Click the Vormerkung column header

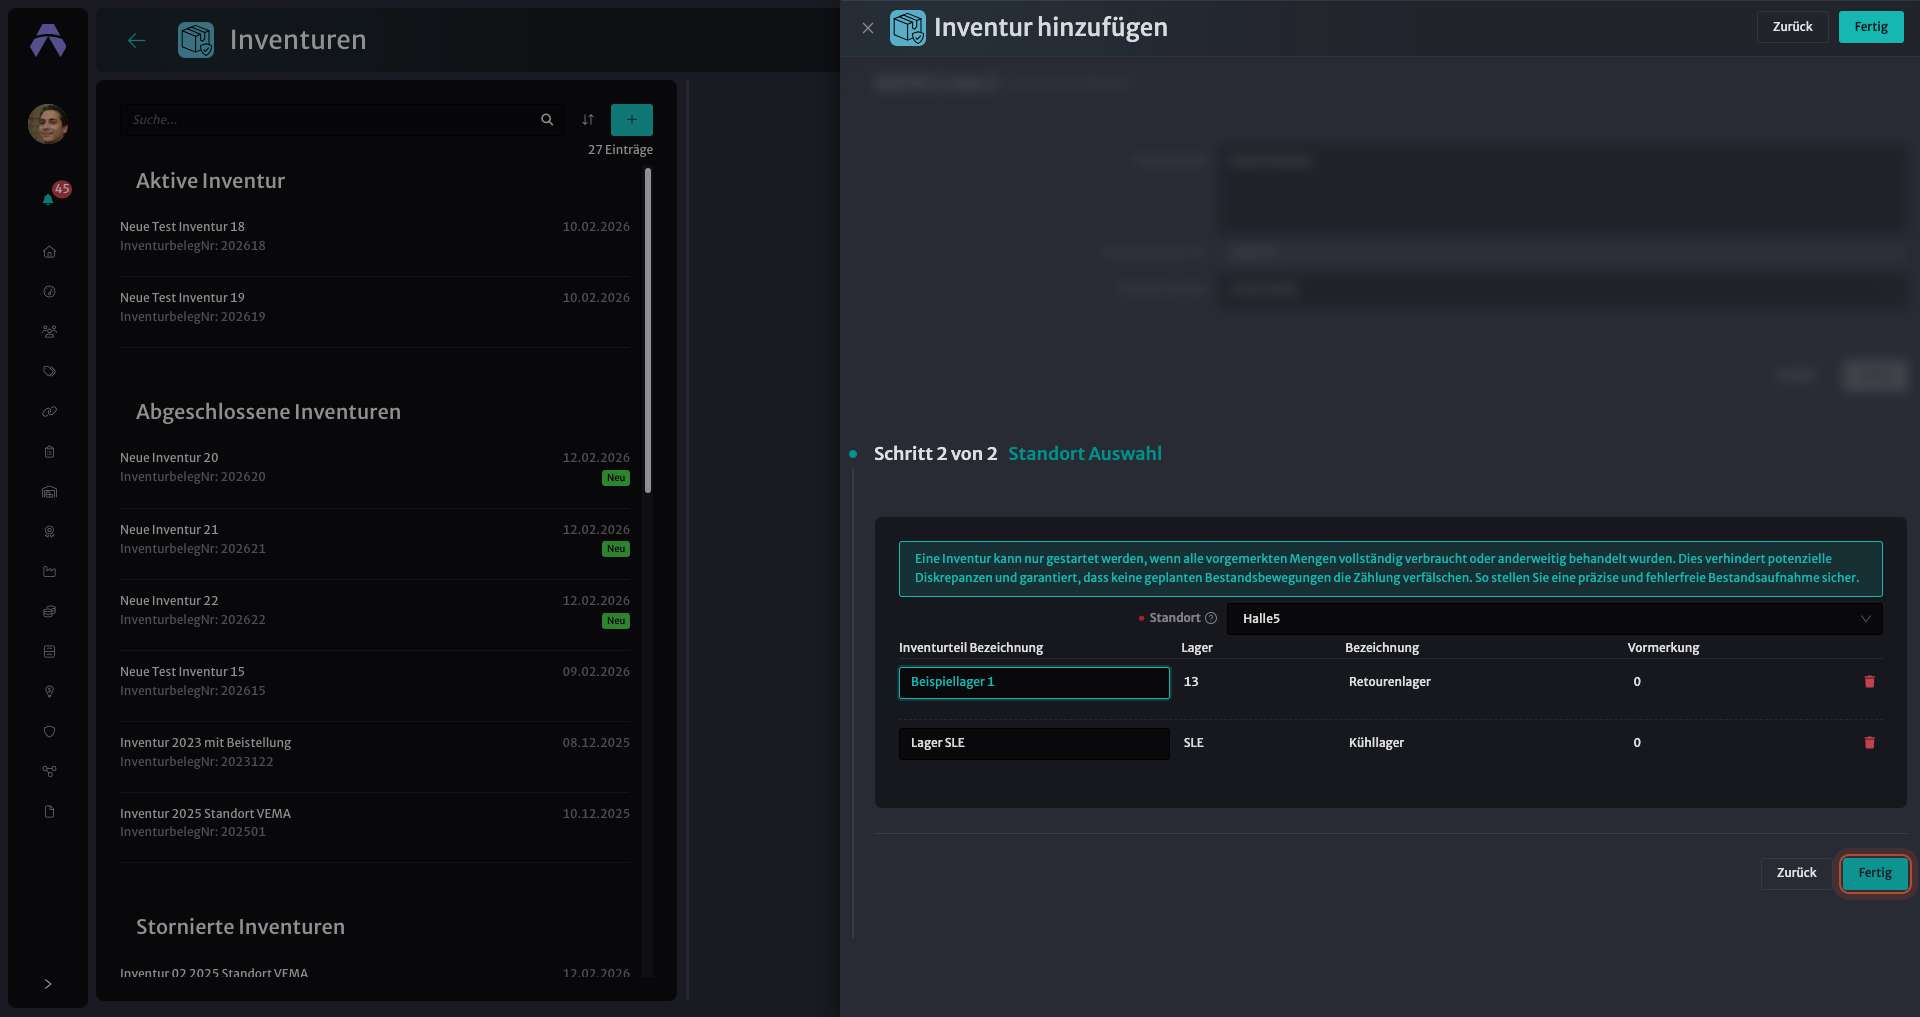point(1663,648)
